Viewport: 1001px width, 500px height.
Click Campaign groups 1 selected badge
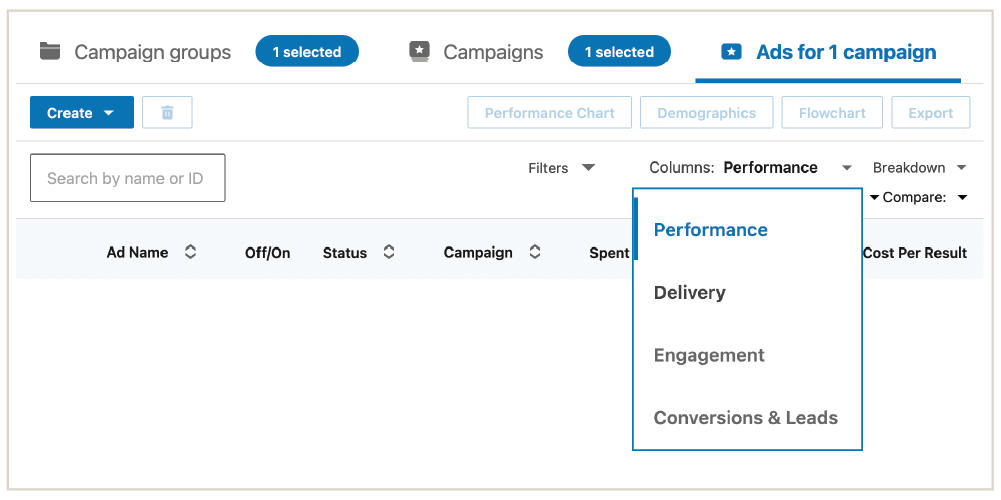(x=307, y=52)
